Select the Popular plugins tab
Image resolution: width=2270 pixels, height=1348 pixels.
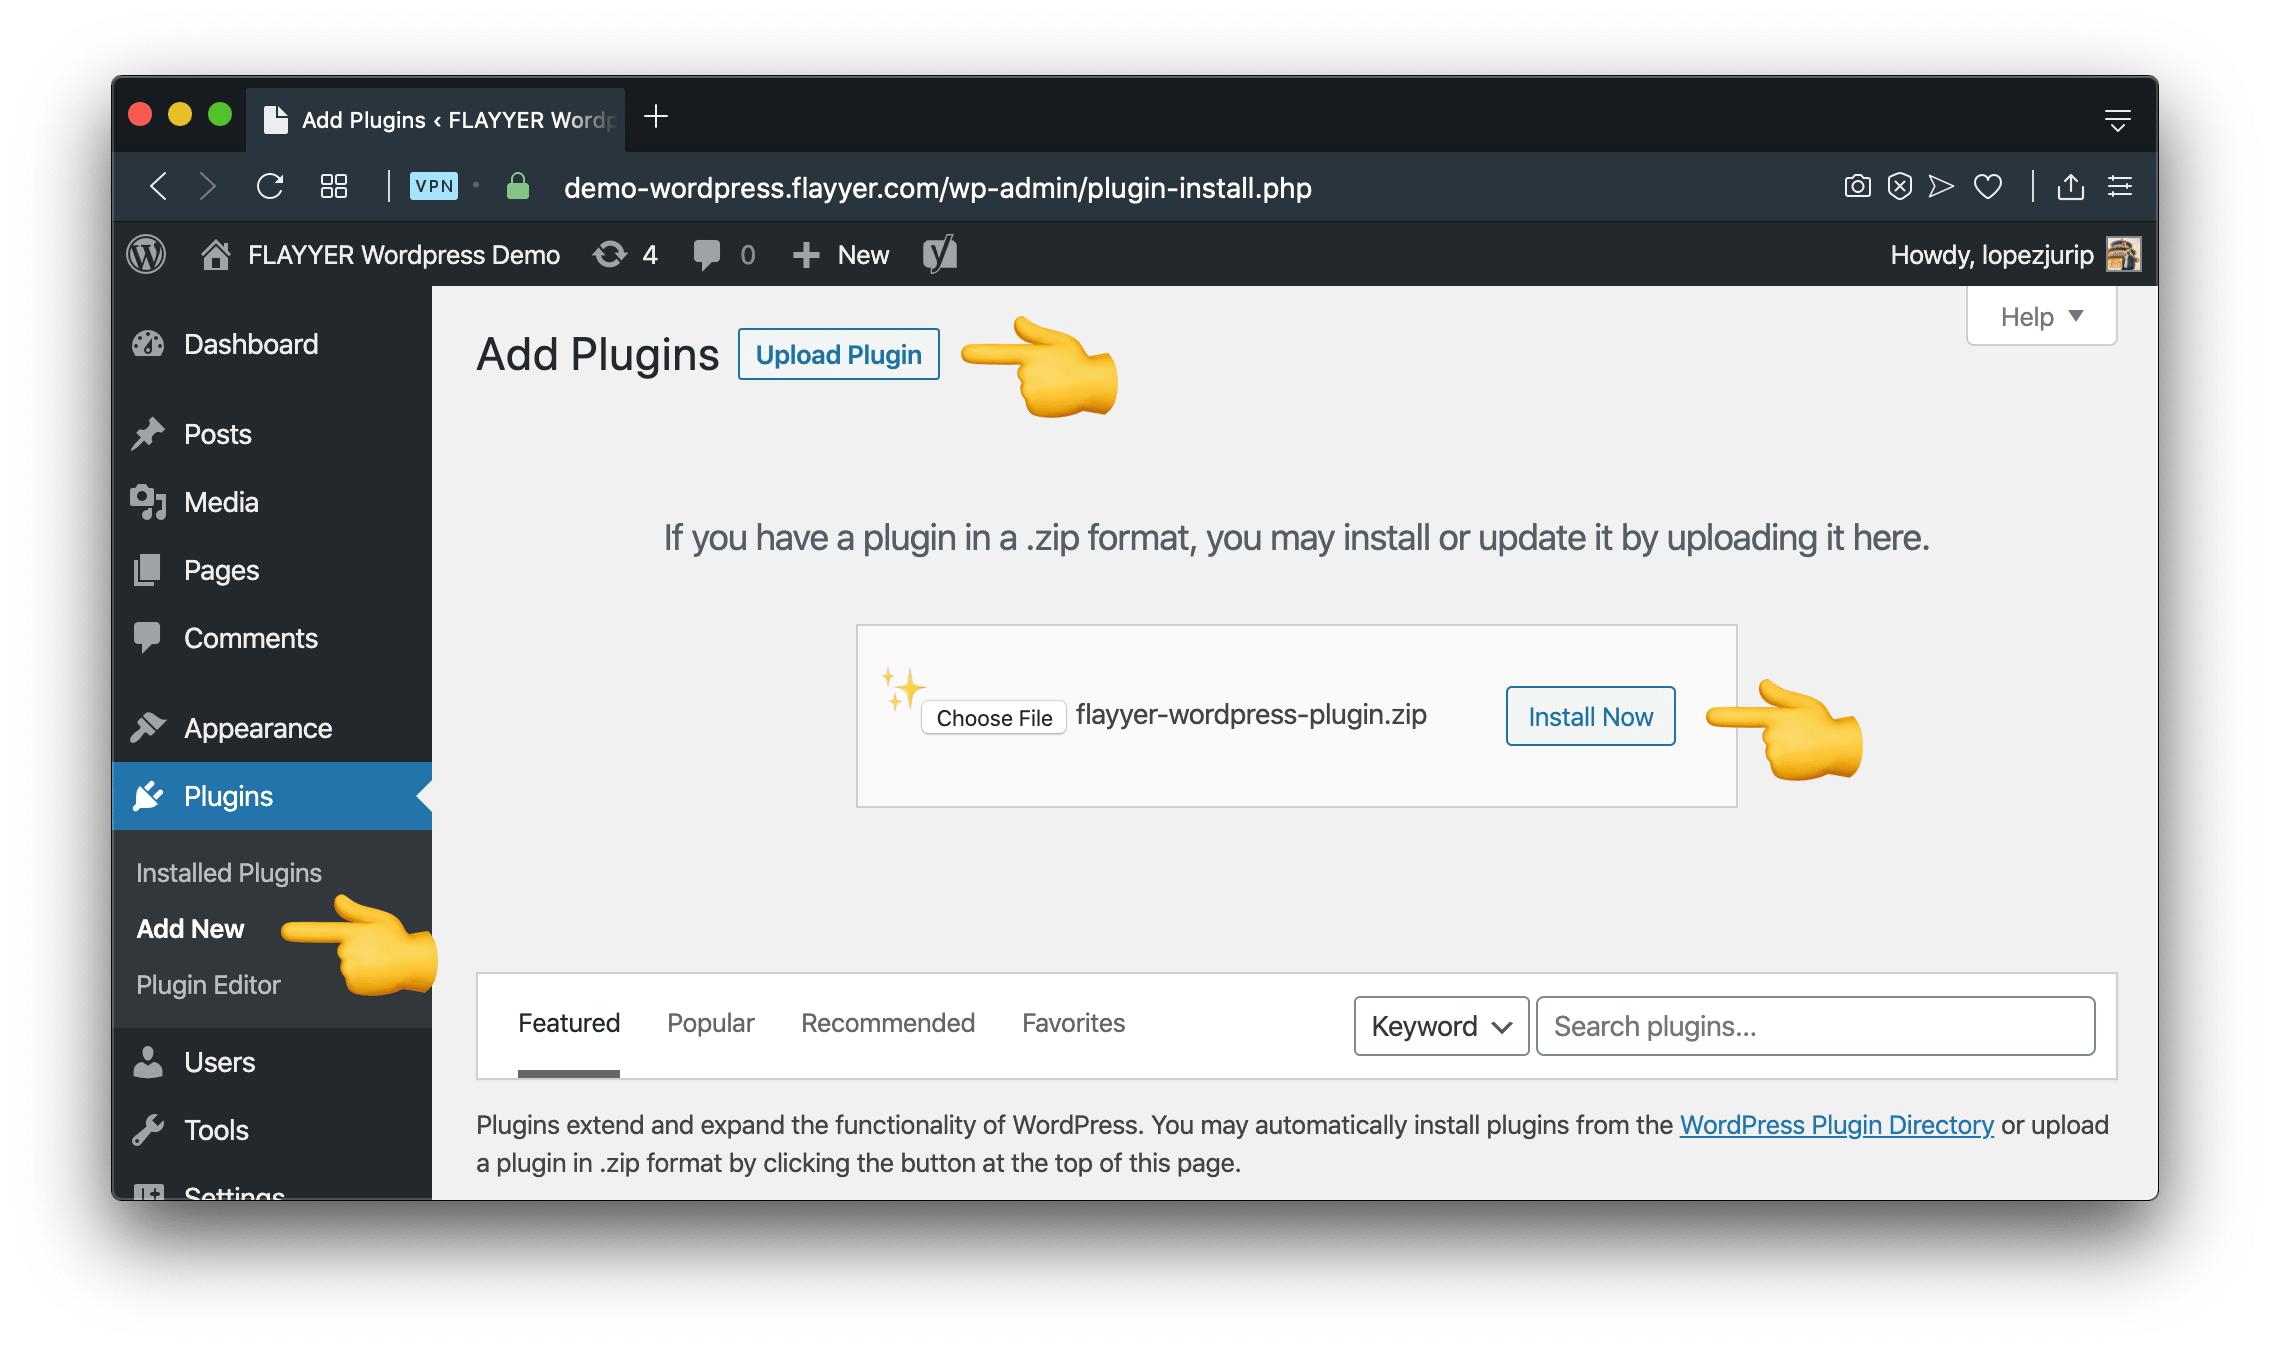[x=712, y=1021]
